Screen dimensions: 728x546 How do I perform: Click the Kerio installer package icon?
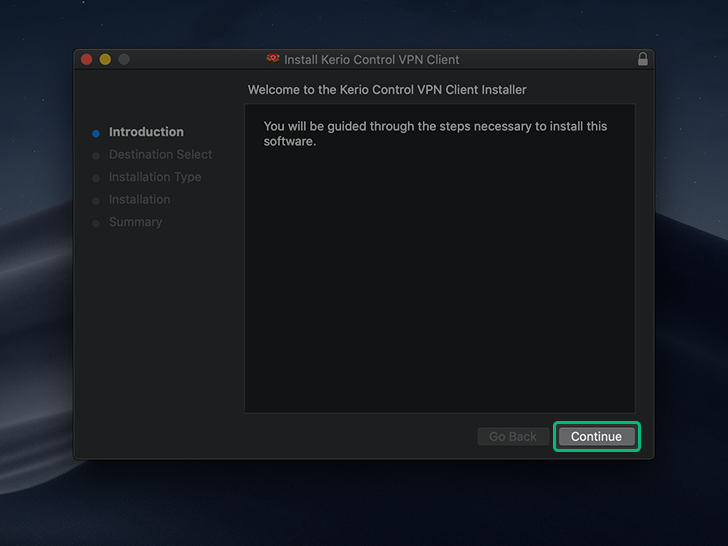[x=273, y=59]
